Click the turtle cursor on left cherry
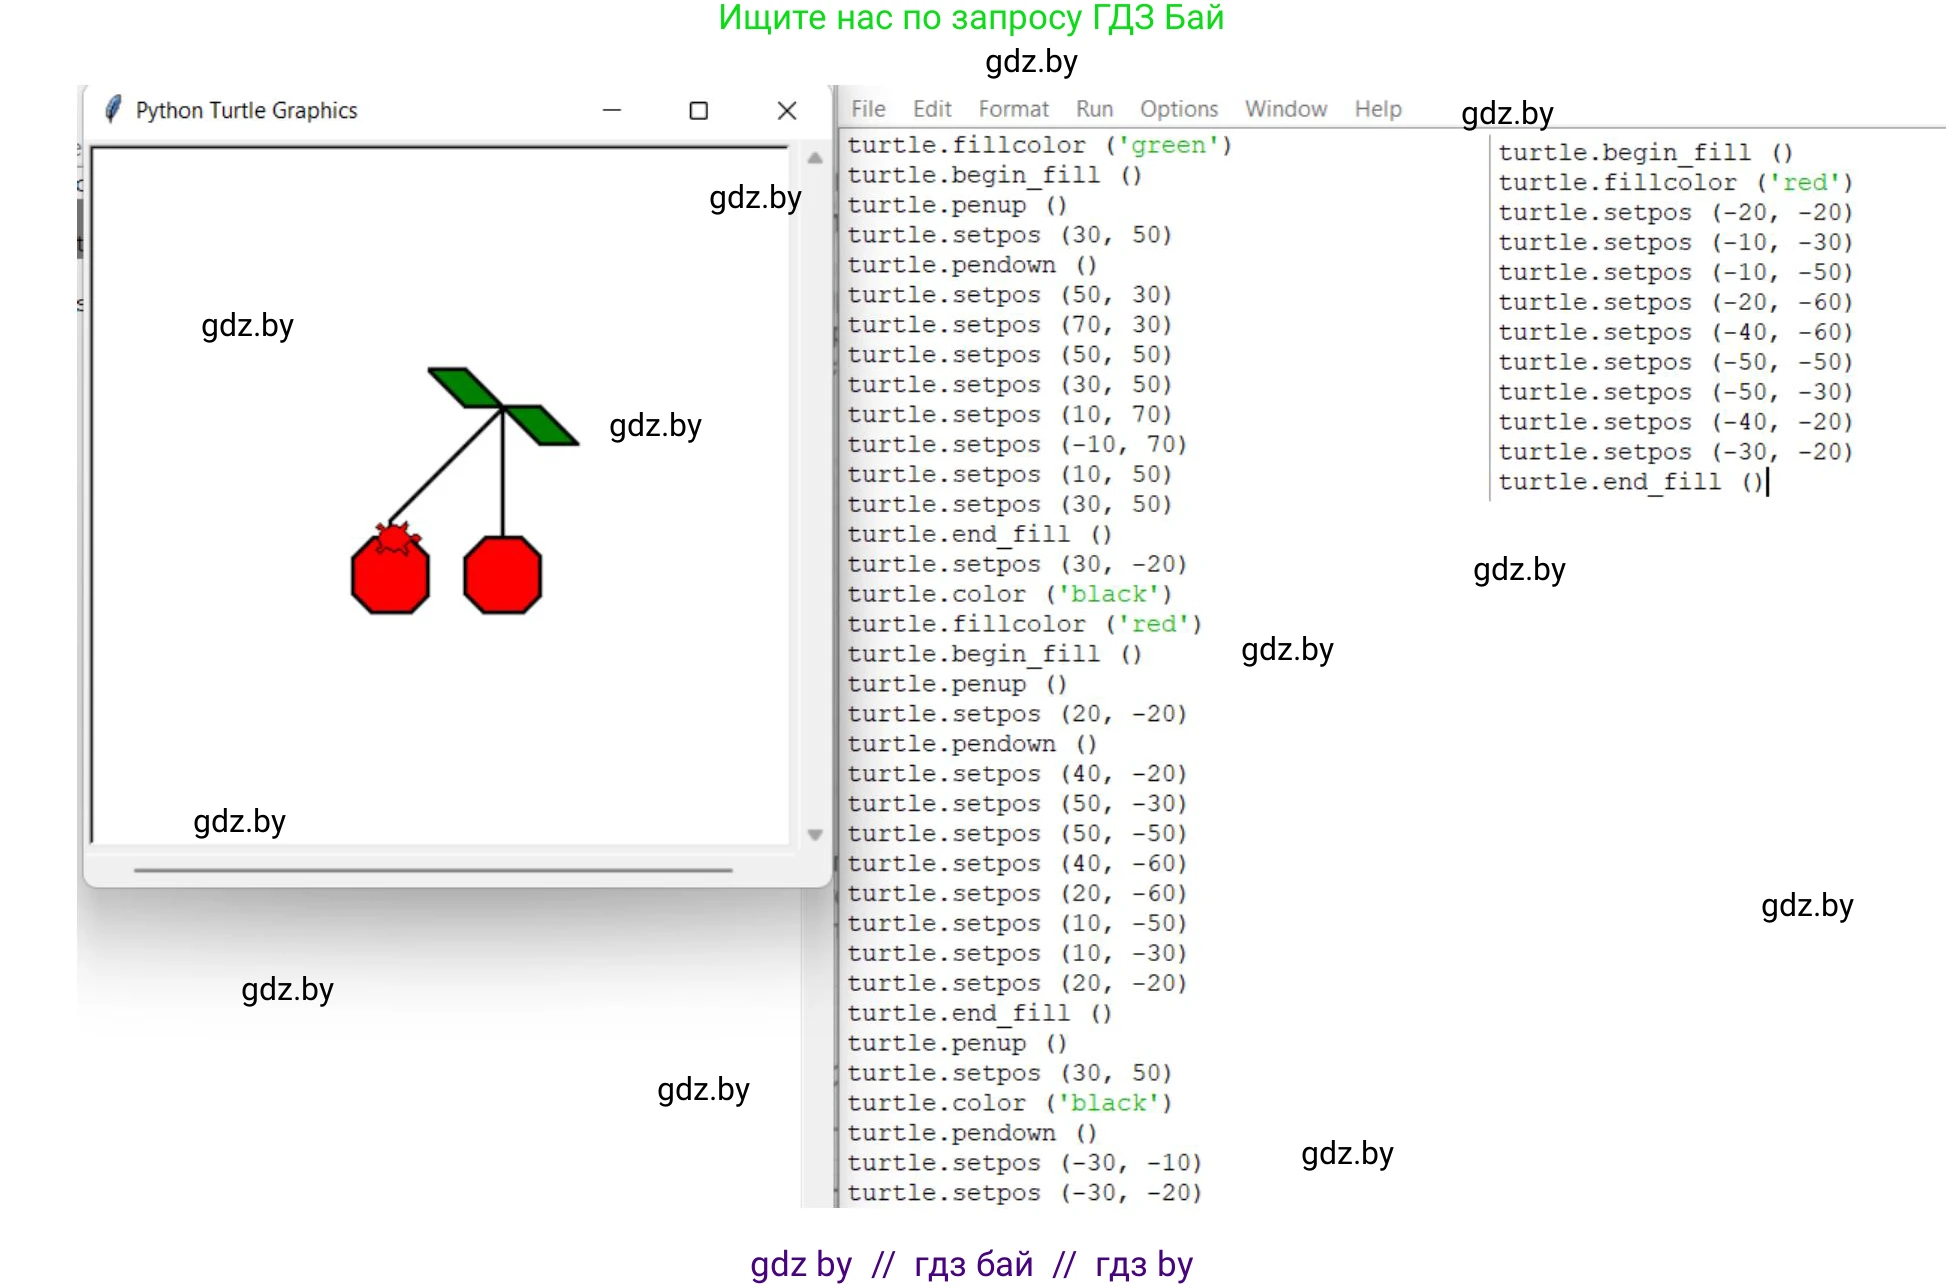 click(392, 538)
